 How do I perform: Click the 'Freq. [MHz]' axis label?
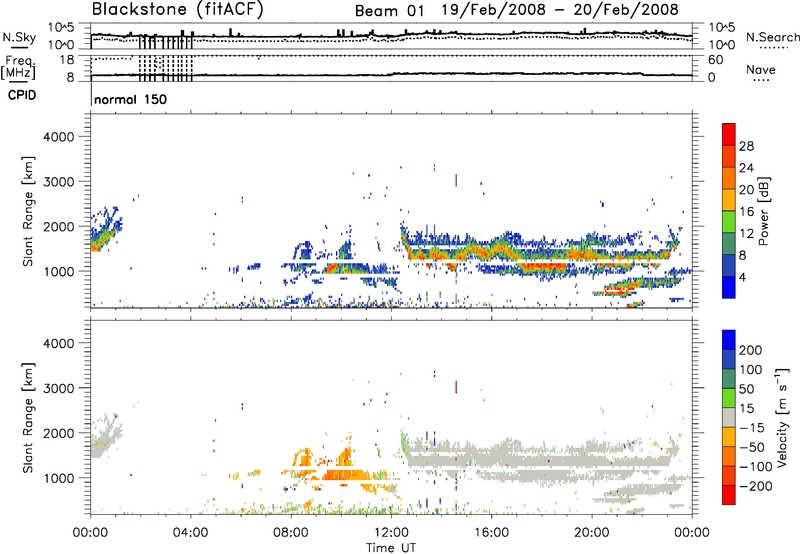19,67
